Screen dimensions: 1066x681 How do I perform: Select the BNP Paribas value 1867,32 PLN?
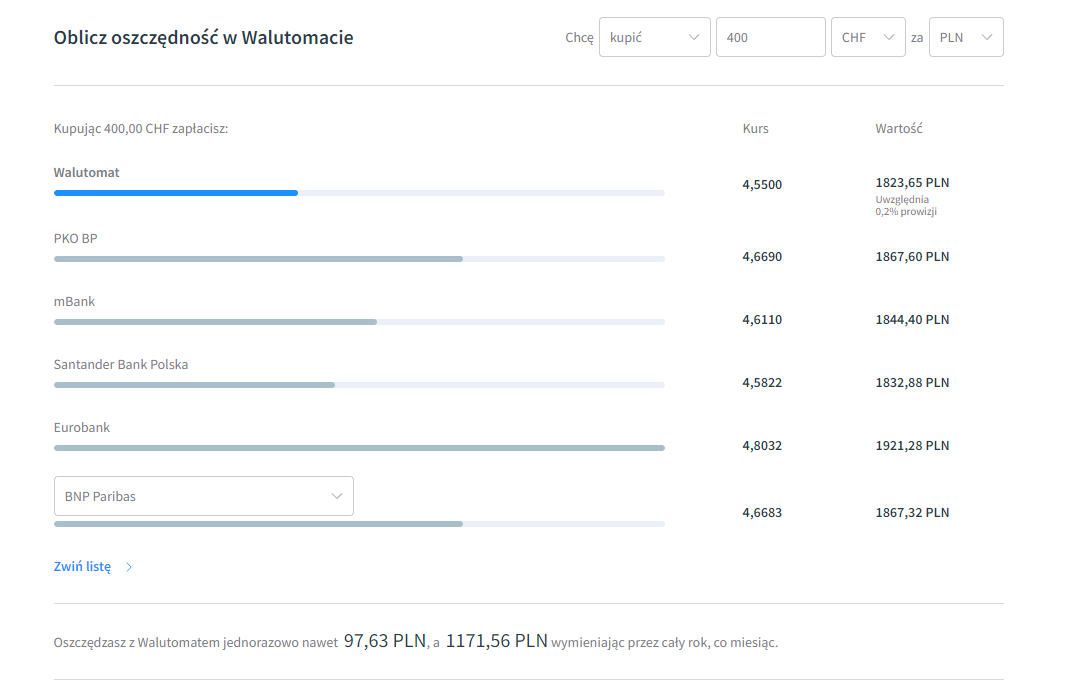[x=912, y=513]
